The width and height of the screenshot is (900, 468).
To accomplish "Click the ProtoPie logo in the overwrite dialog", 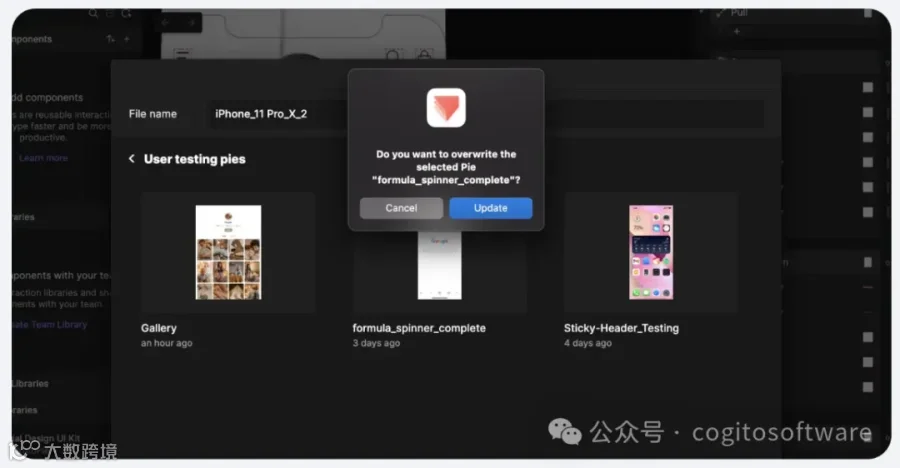I will [x=446, y=107].
